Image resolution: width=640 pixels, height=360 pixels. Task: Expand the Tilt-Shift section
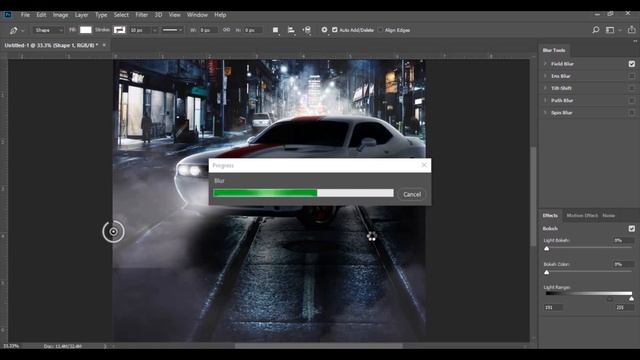coord(545,88)
